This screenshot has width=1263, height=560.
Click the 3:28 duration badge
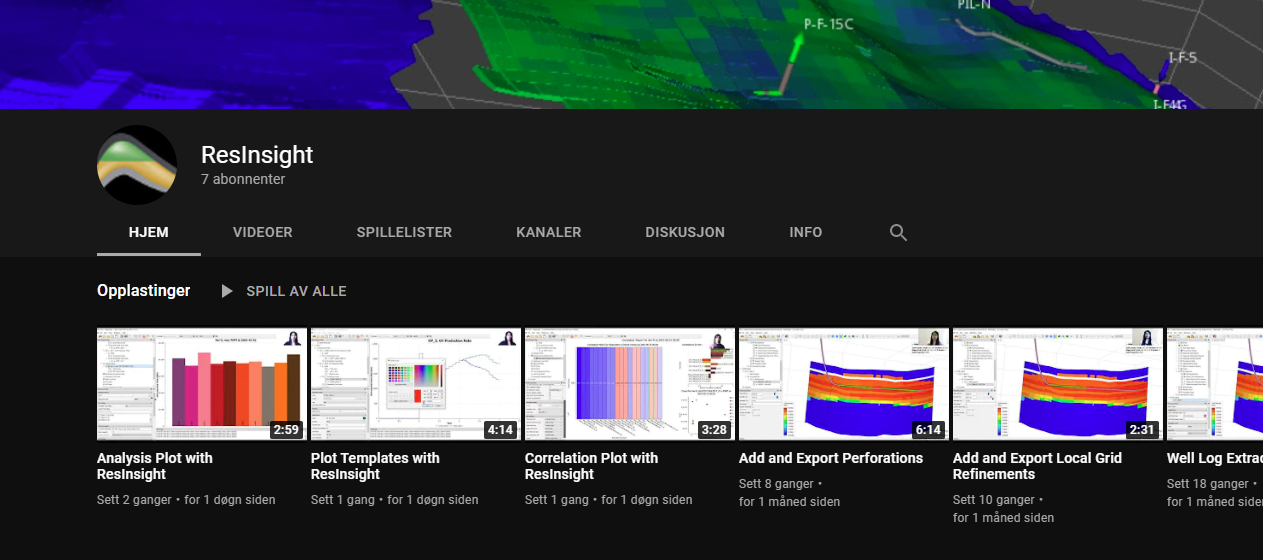pyautogui.click(x=714, y=430)
